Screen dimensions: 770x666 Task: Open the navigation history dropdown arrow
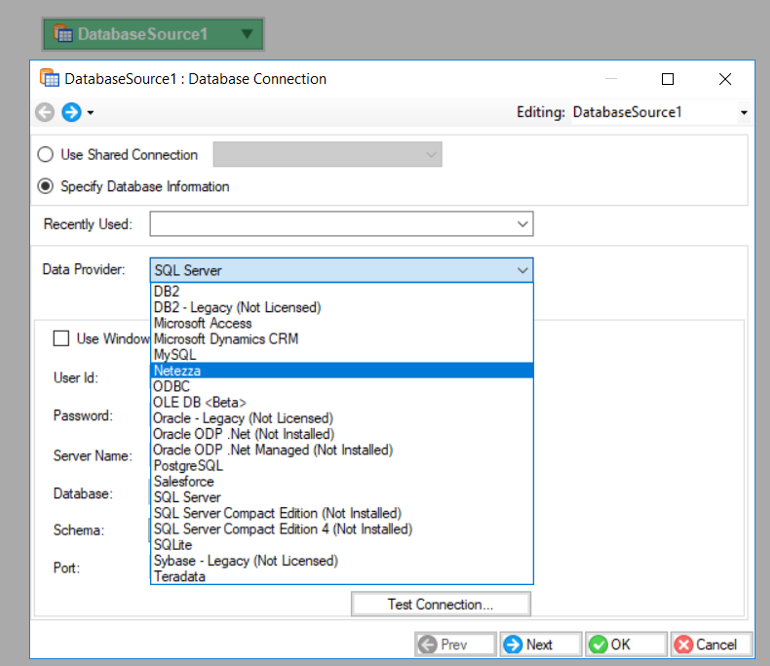click(91, 113)
